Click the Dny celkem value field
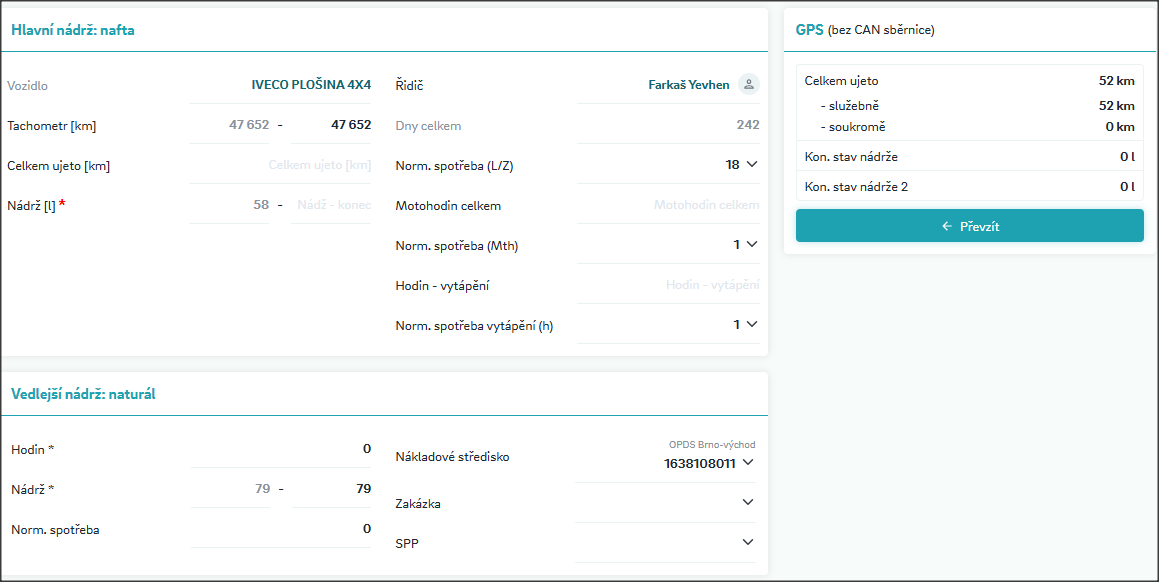The height and width of the screenshot is (582, 1159). pyautogui.click(x=668, y=125)
